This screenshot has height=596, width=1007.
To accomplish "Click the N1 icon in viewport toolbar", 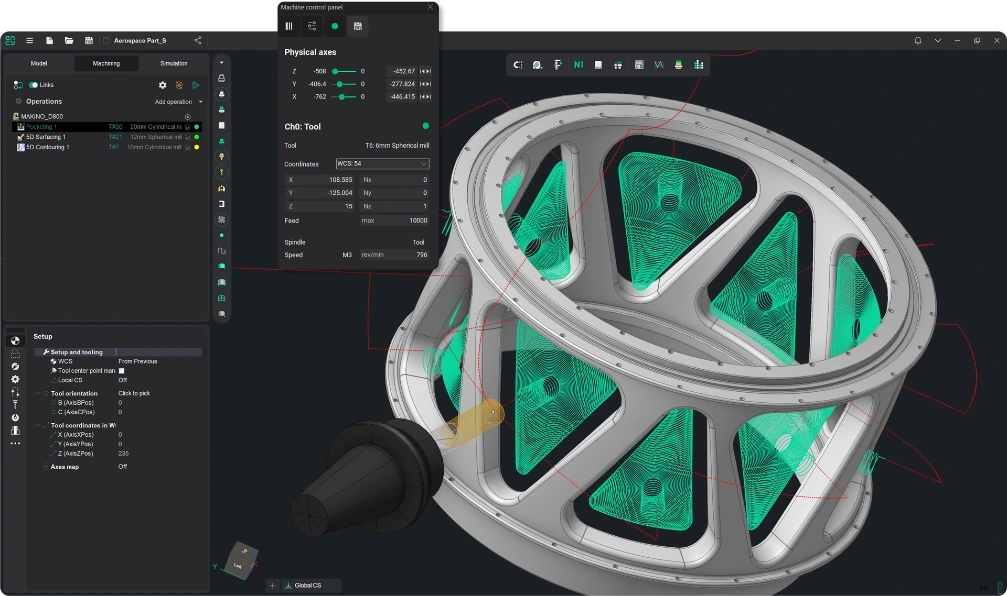I will (578, 65).
